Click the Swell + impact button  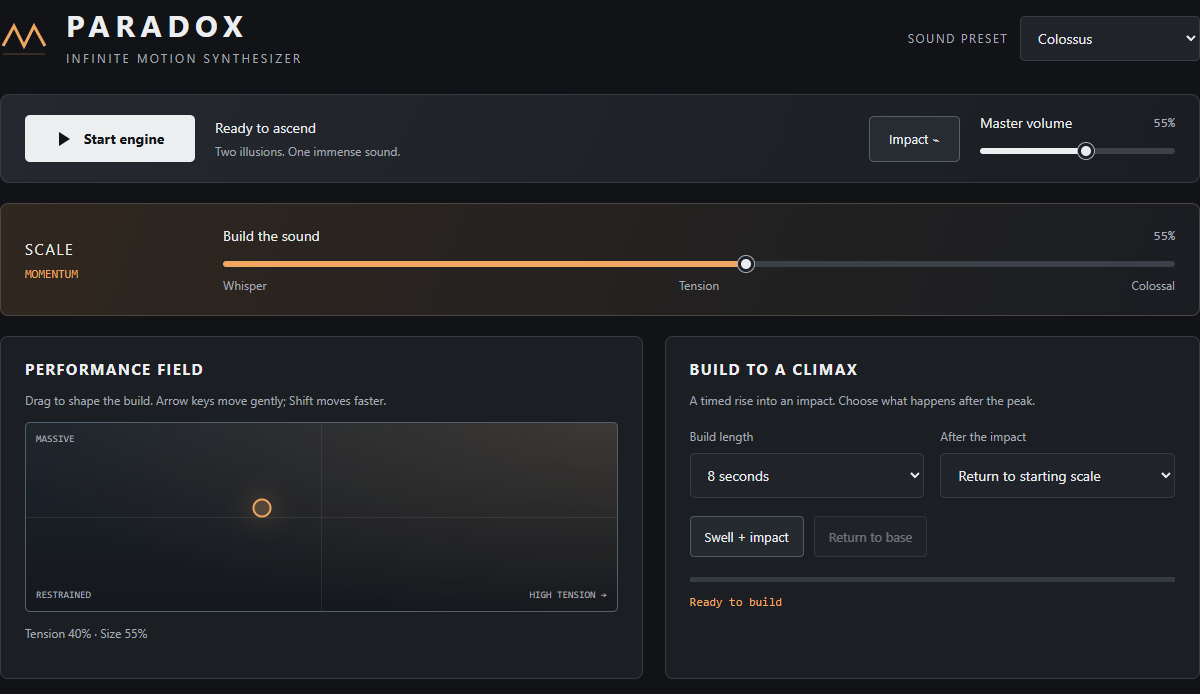pos(747,537)
